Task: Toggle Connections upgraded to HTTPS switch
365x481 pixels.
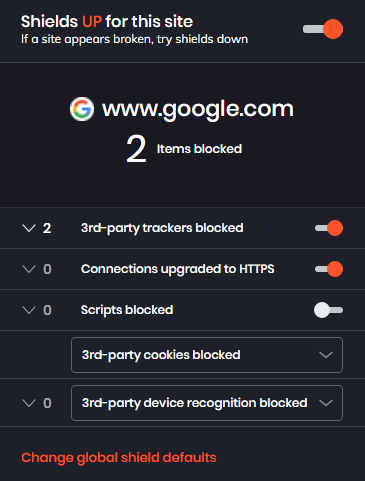Action: 329,269
